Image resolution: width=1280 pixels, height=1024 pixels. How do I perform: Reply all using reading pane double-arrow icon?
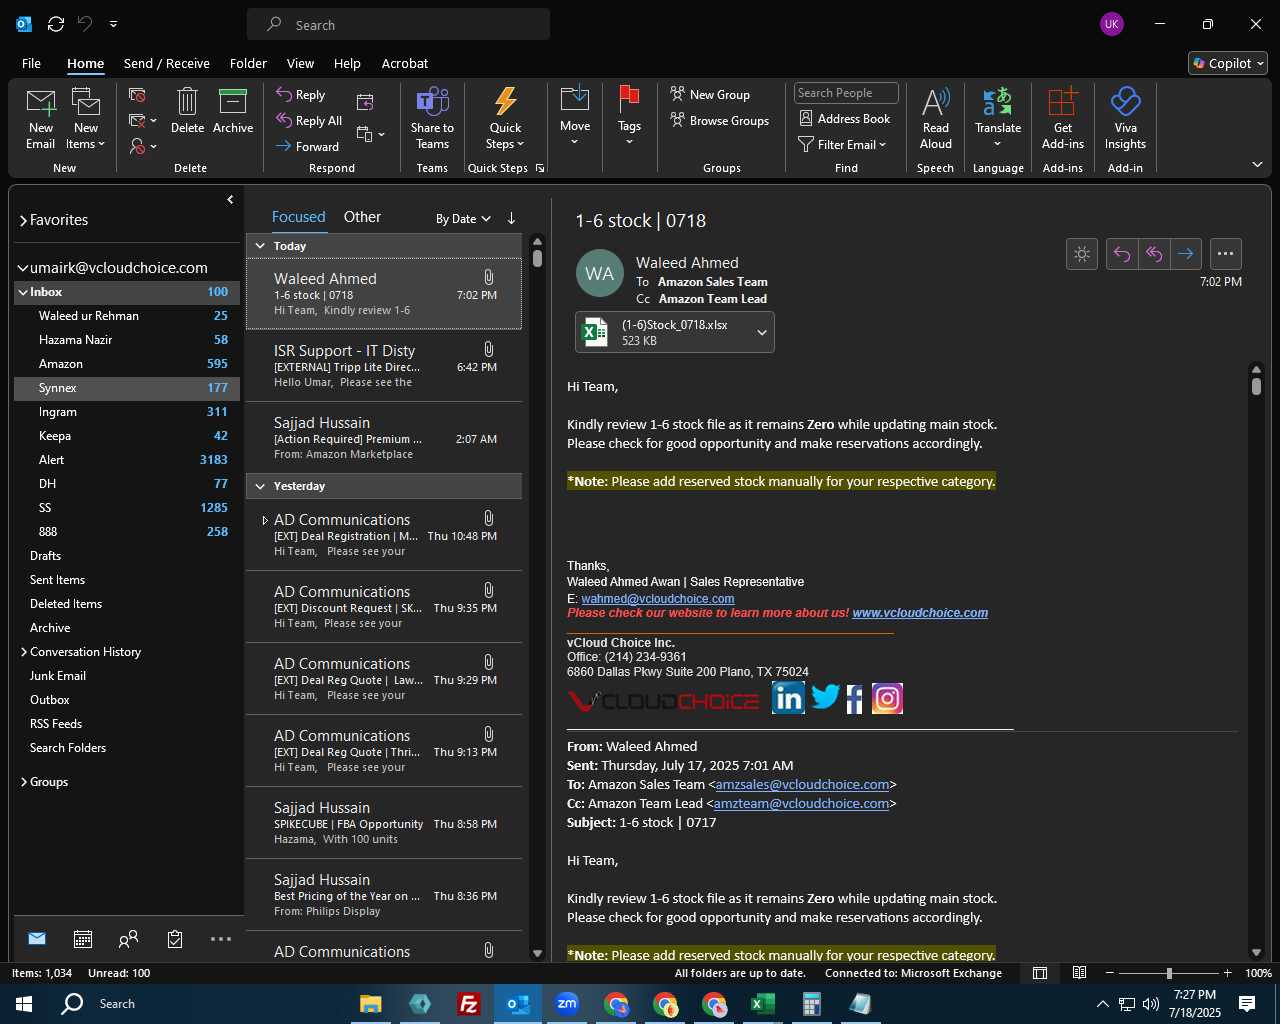(x=1154, y=254)
